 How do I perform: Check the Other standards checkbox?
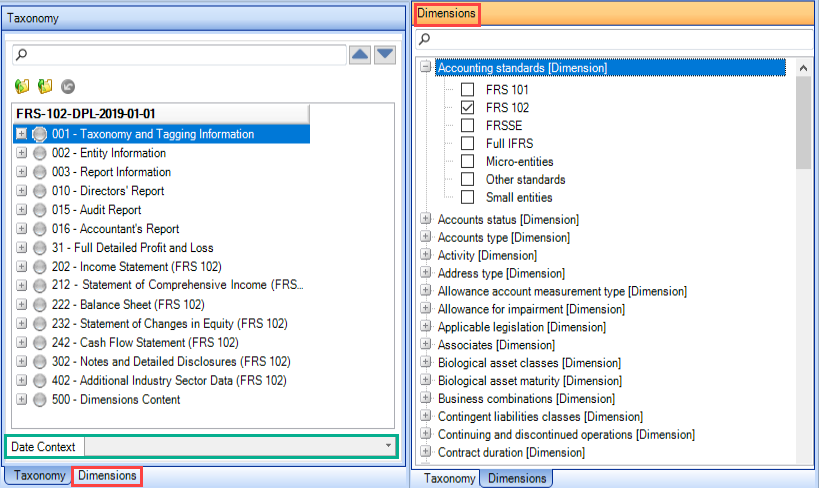click(467, 179)
